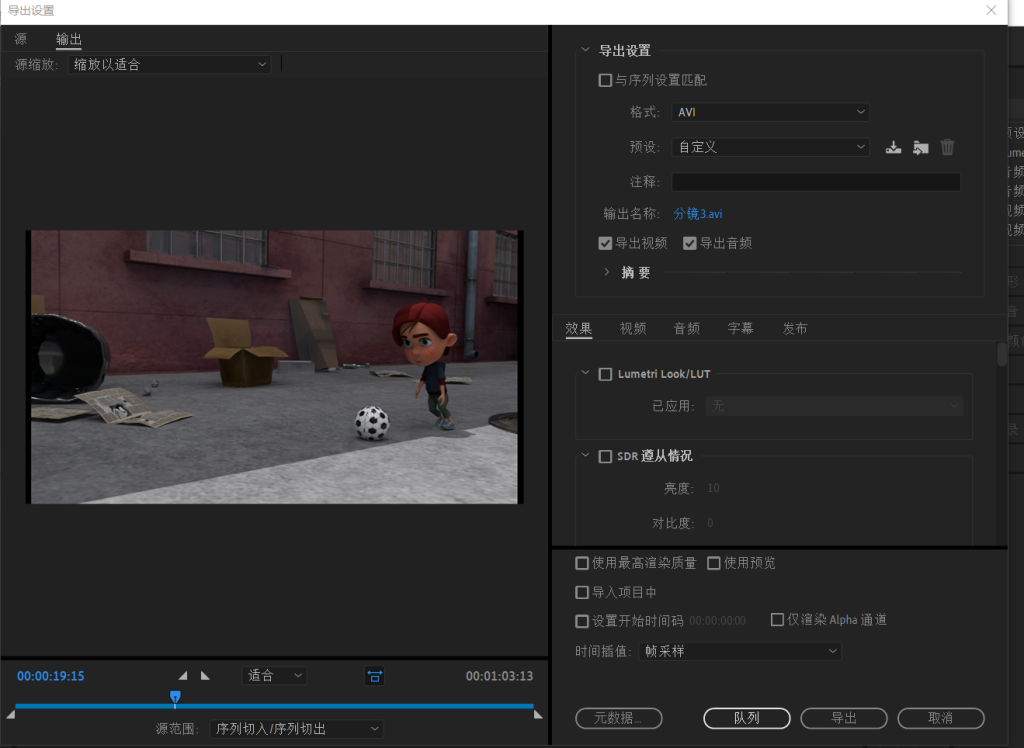Select the 效果 tab
The height and width of the screenshot is (748, 1024).
coord(579,329)
